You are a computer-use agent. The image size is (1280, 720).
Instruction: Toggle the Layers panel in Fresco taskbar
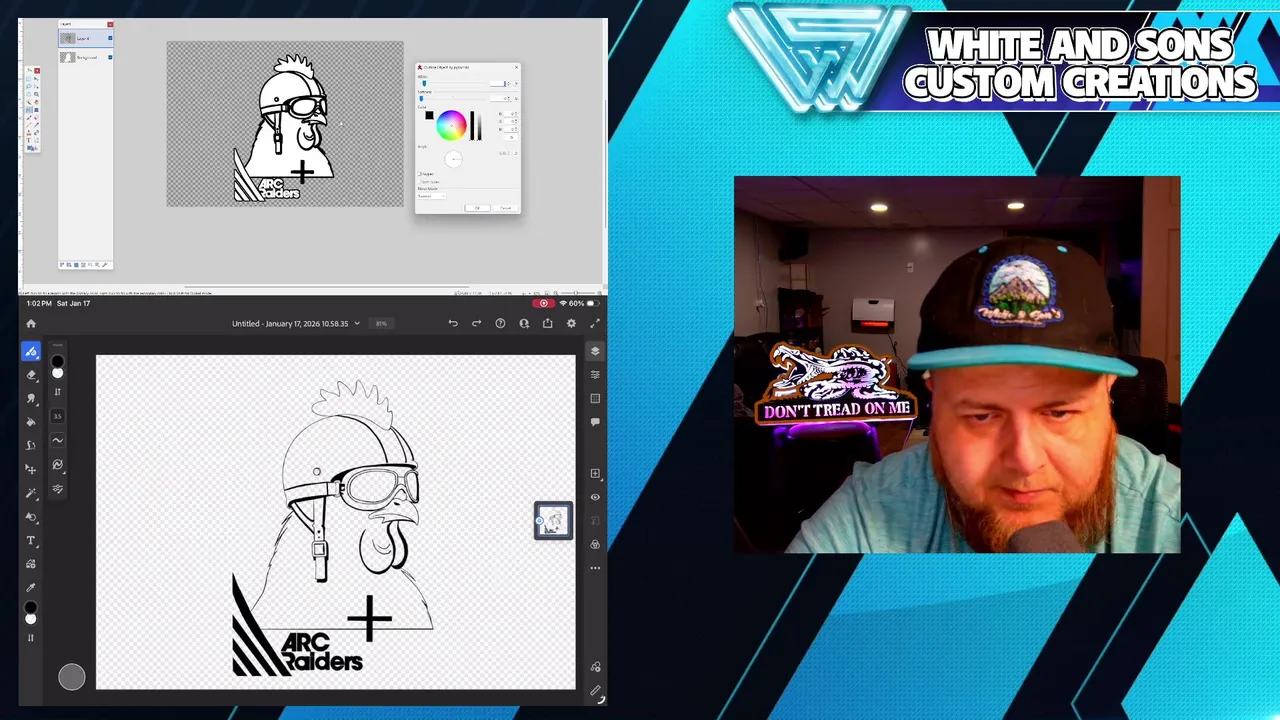[595, 351]
